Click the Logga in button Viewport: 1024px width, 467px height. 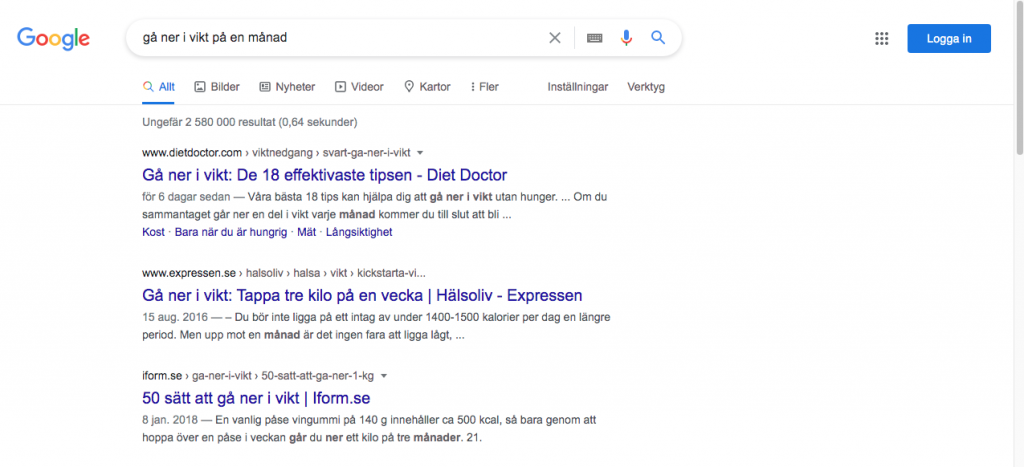click(x=949, y=39)
